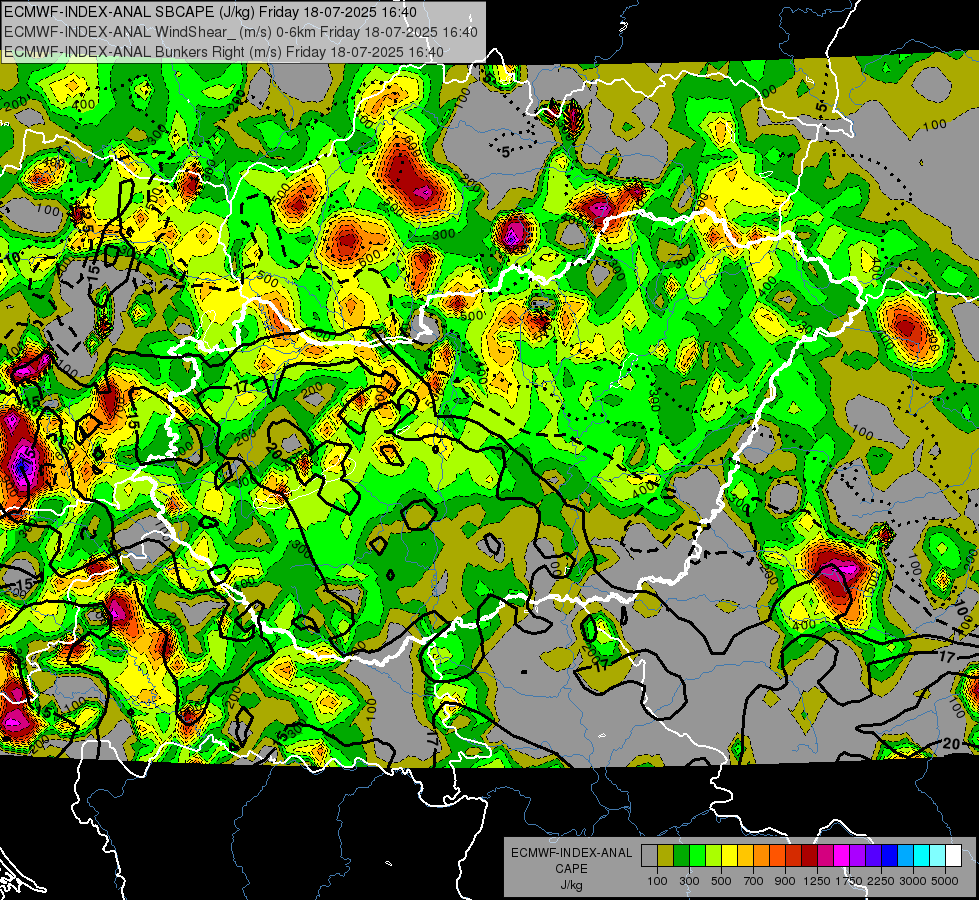Click the dark green legend swatch
Viewport: 979px width, 900px height.
pos(681,856)
